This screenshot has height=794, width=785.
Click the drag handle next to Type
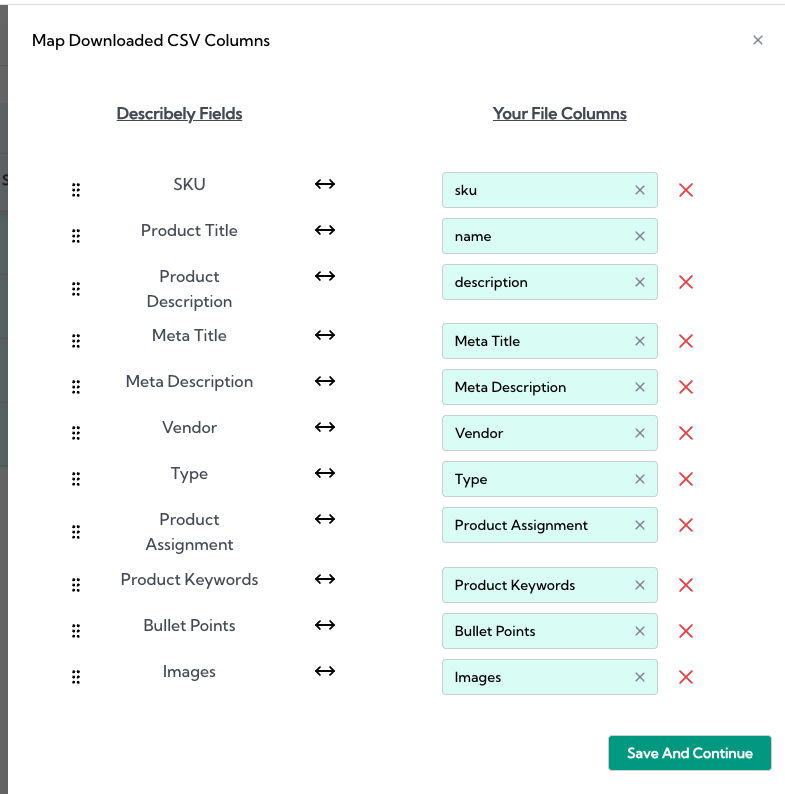[76, 479]
